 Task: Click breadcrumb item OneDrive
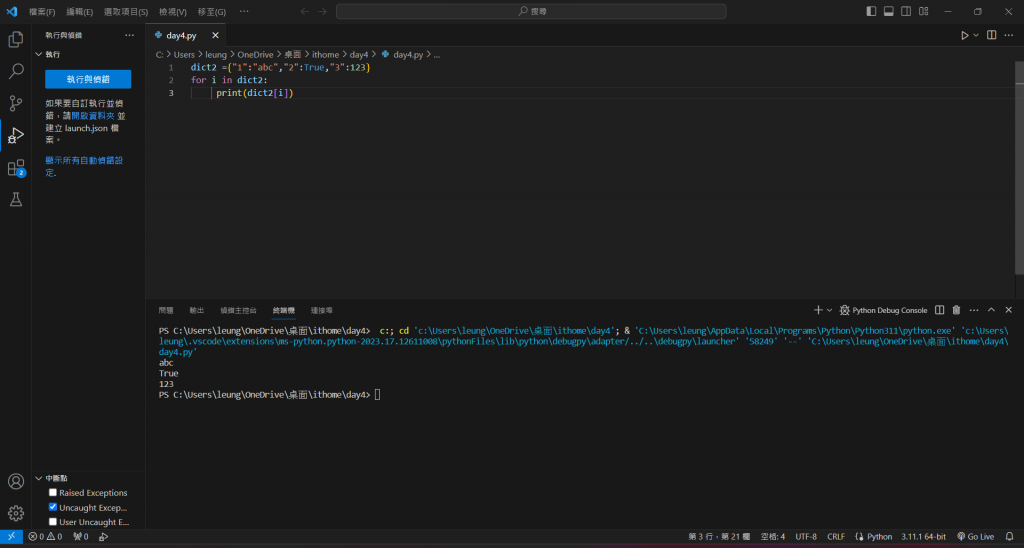coord(255,55)
